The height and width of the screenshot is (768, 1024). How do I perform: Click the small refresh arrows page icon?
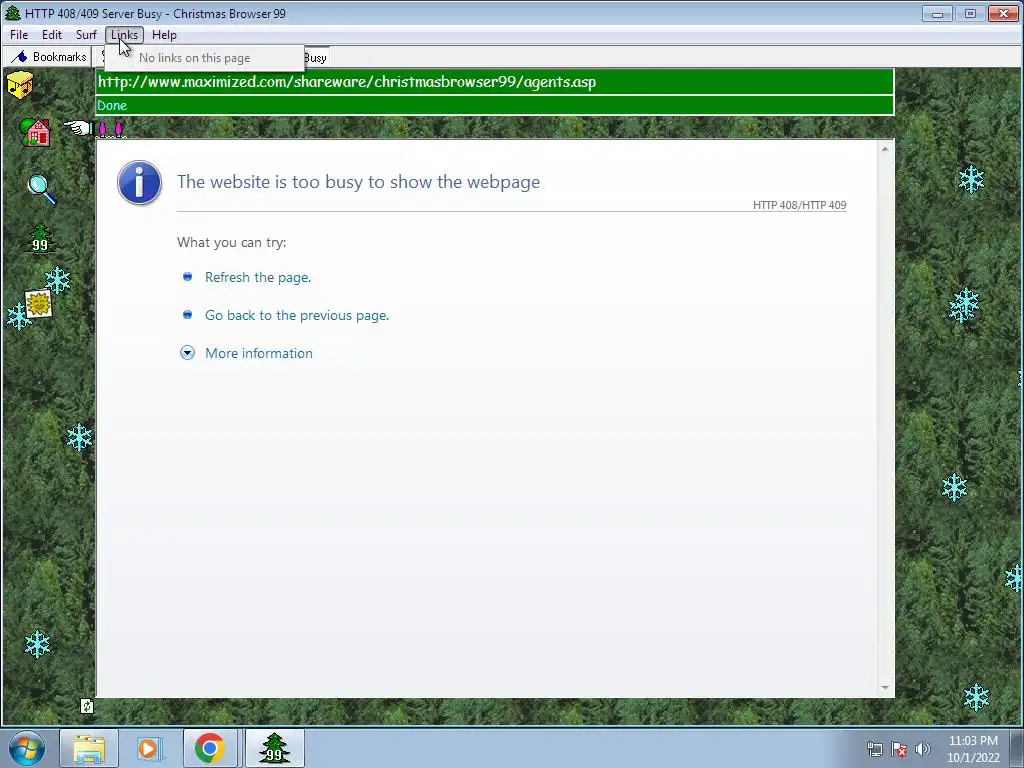click(x=87, y=706)
